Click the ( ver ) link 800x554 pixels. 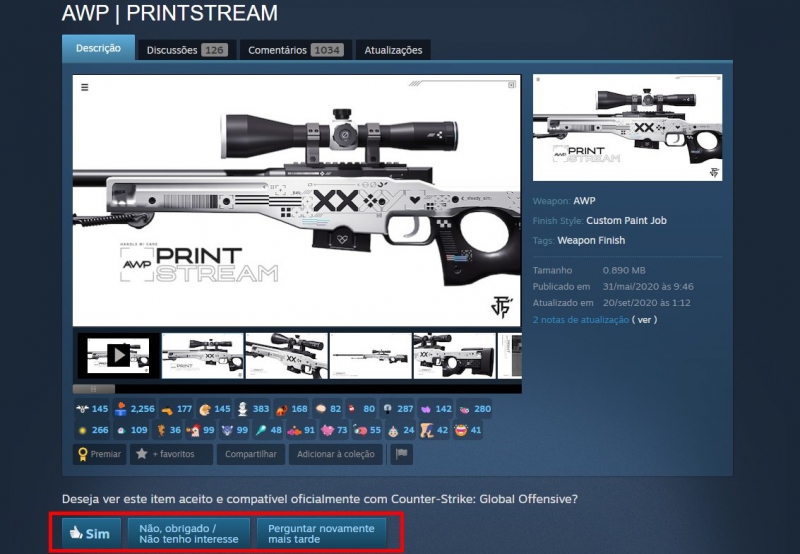coord(644,320)
